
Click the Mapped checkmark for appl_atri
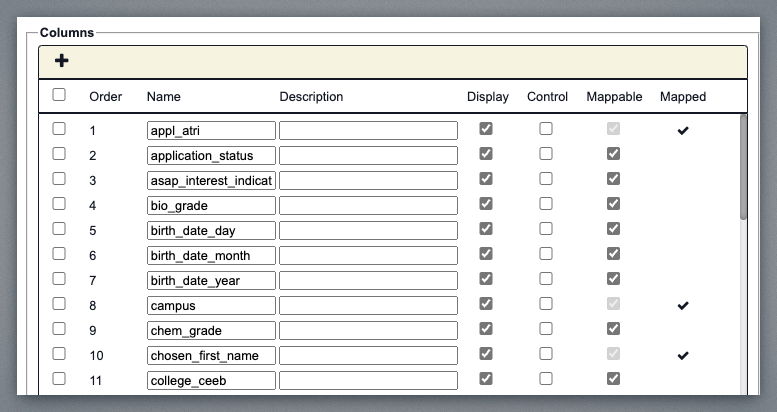pos(683,130)
